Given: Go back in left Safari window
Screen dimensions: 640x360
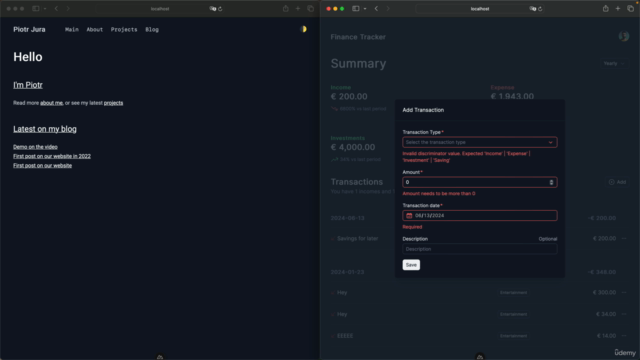Looking at the screenshot, I should tap(56, 9).
